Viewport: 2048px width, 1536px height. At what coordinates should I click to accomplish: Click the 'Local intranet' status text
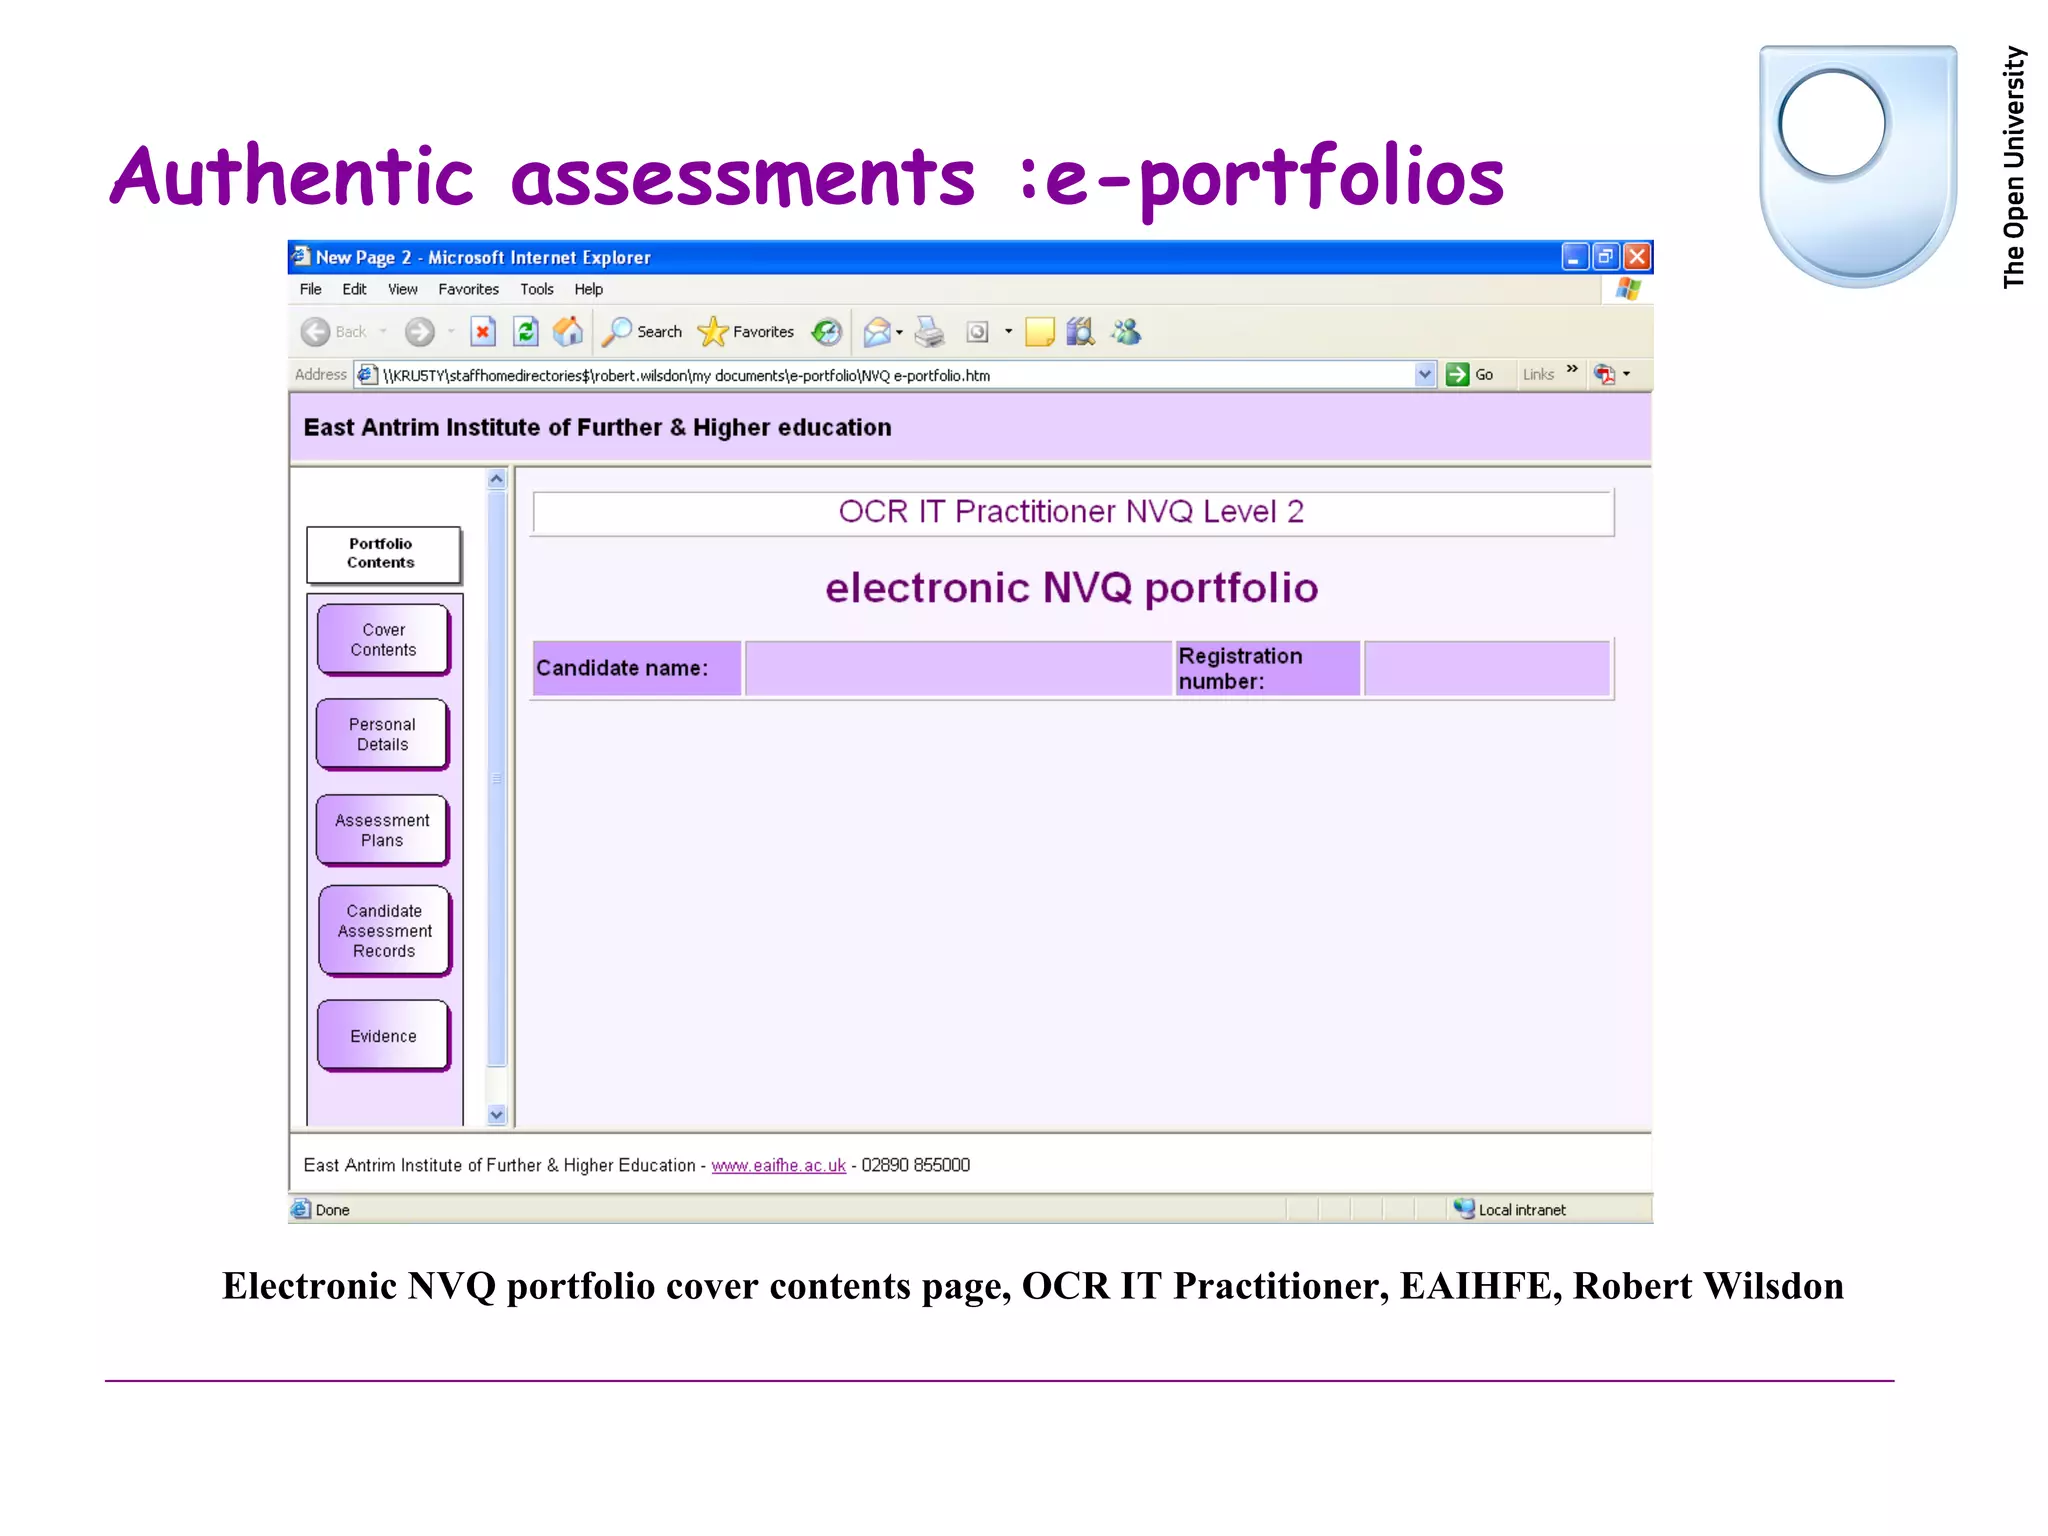pos(1522,1210)
